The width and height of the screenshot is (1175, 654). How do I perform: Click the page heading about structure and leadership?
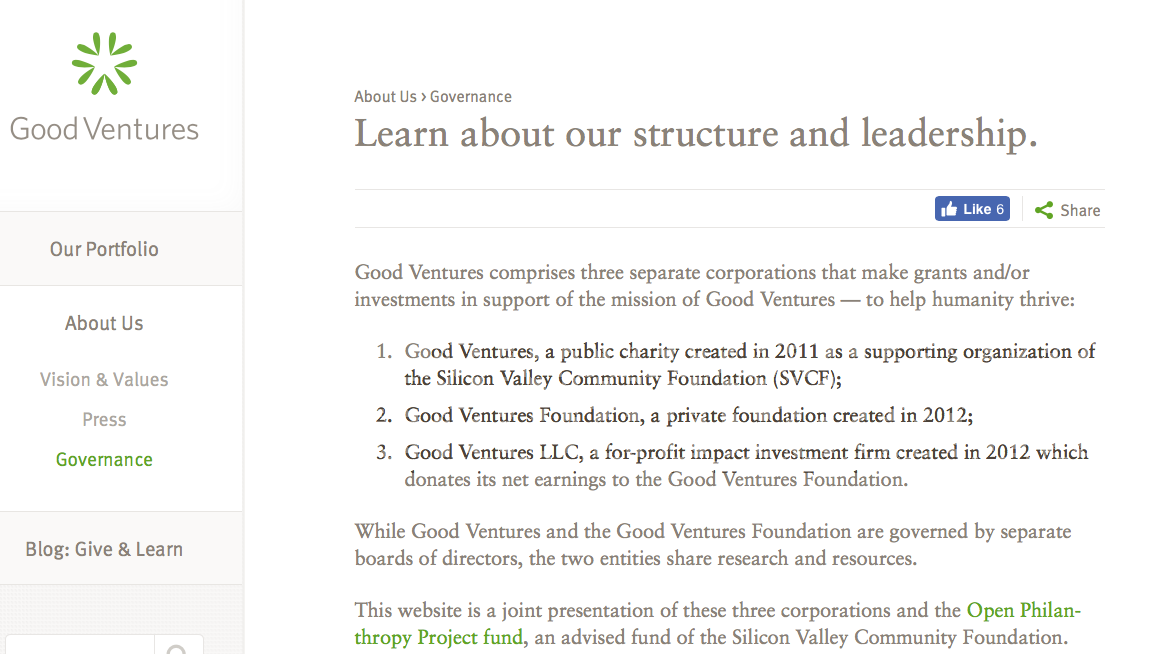click(695, 133)
